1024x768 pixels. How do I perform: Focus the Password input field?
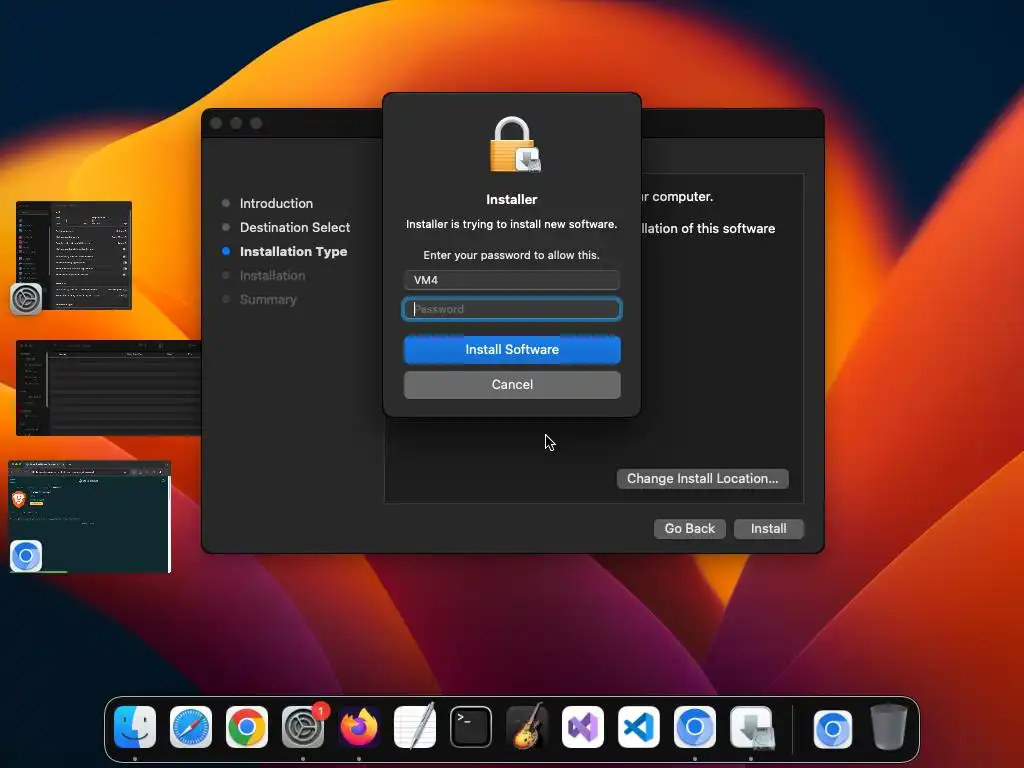[x=512, y=309]
